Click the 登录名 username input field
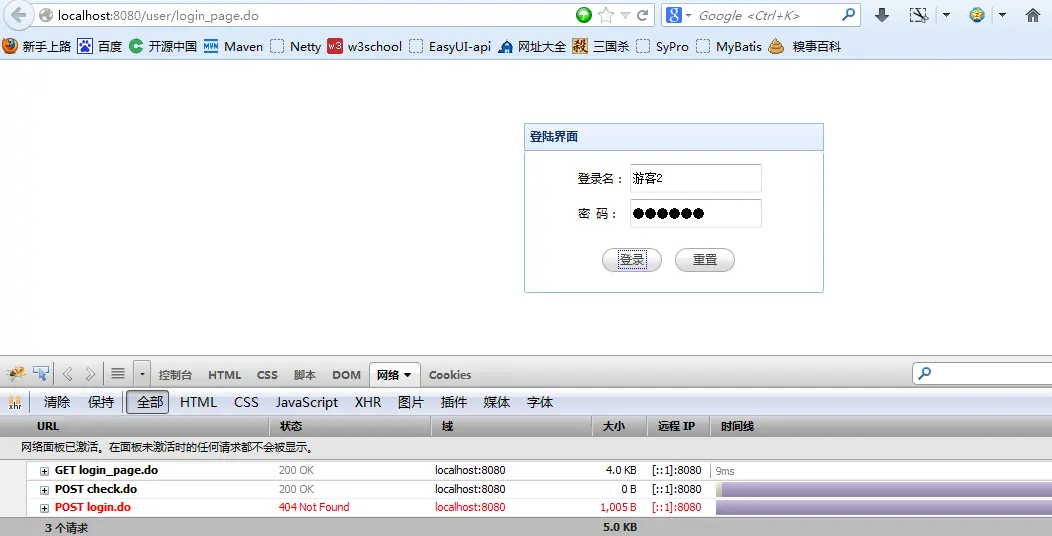The width and height of the screenshot is (1052, 536). pyautogui.click(x=696, y=178)
